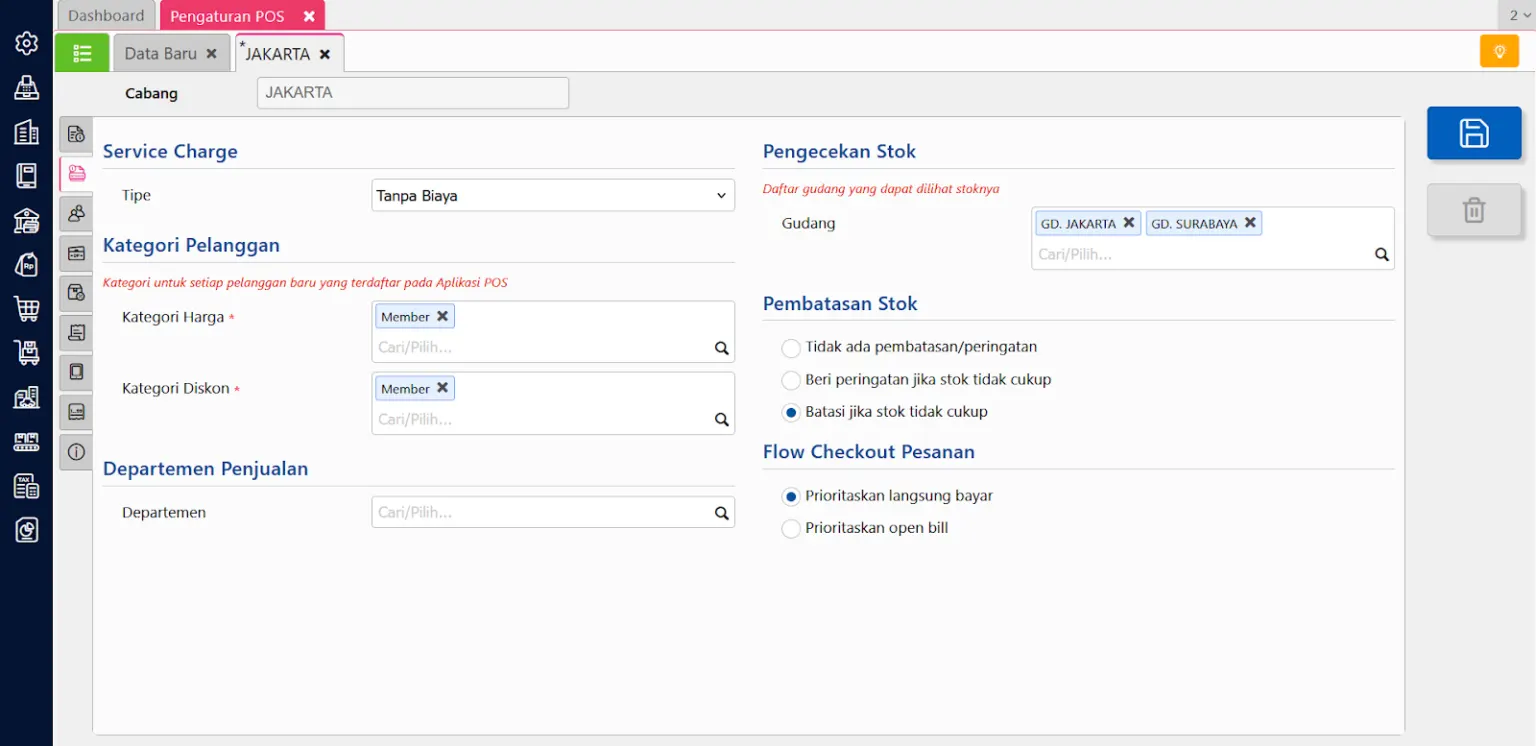The height and width of the screenshot is (746, 1536).
Task: Select Prioritaskan langsung bayar option
Action: [791, 496]
